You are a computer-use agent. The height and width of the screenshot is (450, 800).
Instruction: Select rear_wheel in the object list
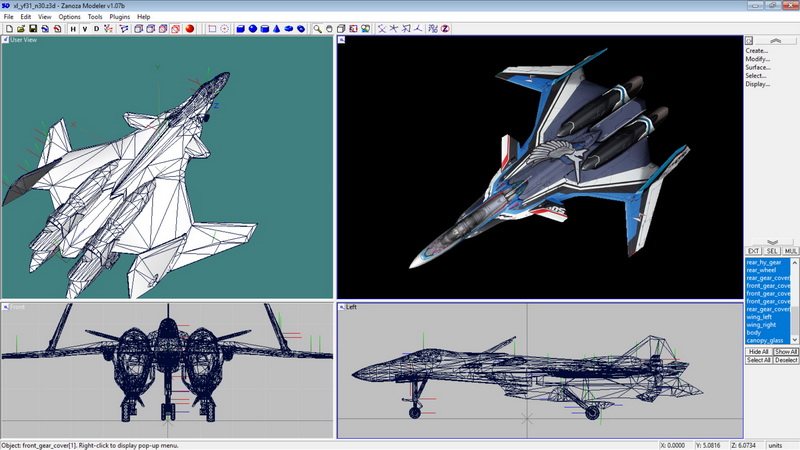point(768,270)
